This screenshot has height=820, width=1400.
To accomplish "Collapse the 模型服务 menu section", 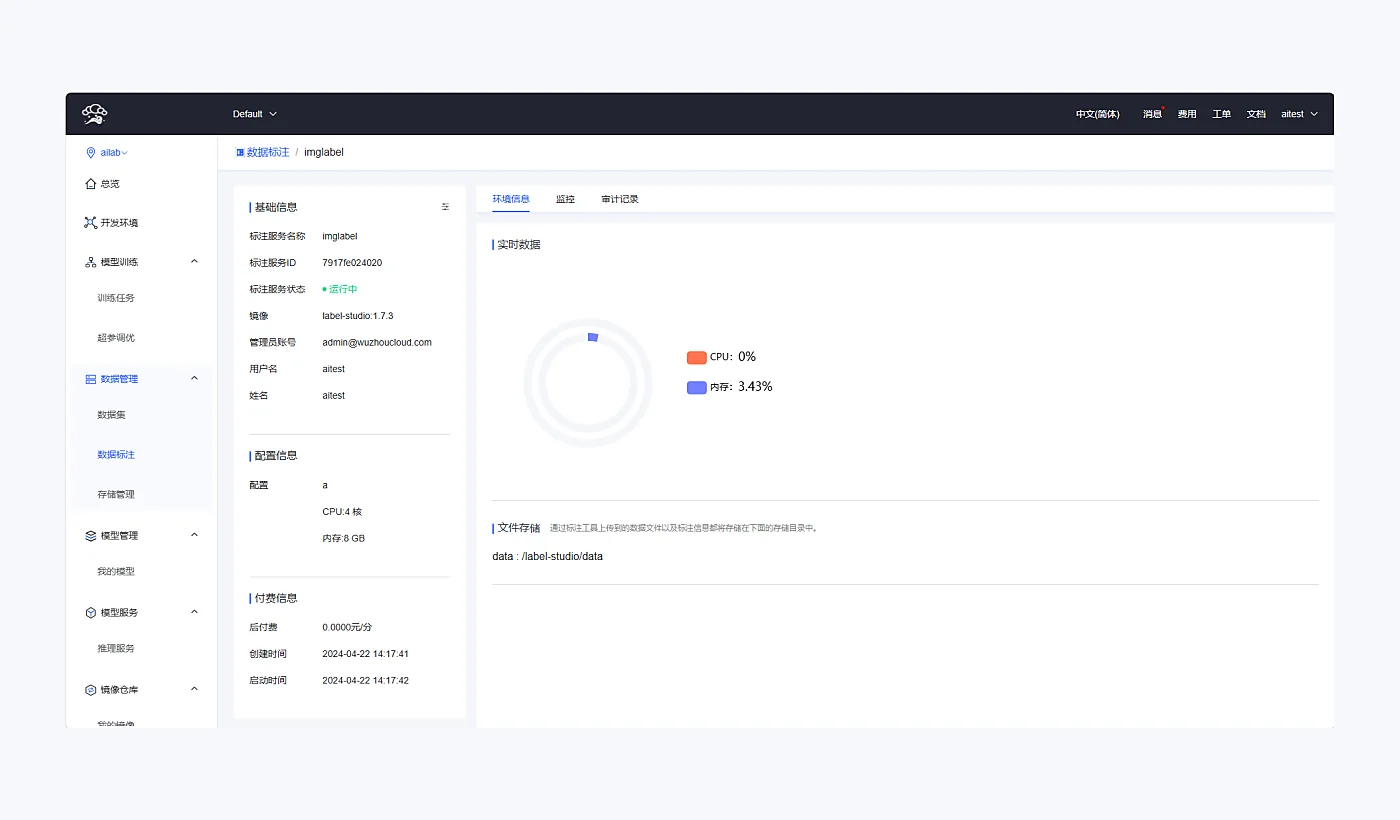I will pos(194,612).
